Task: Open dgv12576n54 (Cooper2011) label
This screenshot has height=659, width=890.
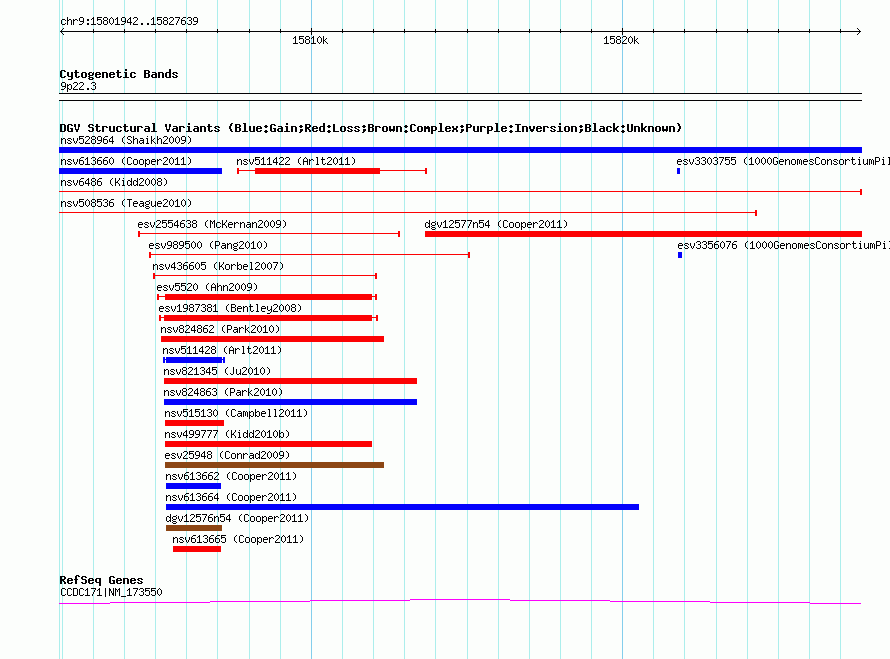Action: click(x=237, y=518)
